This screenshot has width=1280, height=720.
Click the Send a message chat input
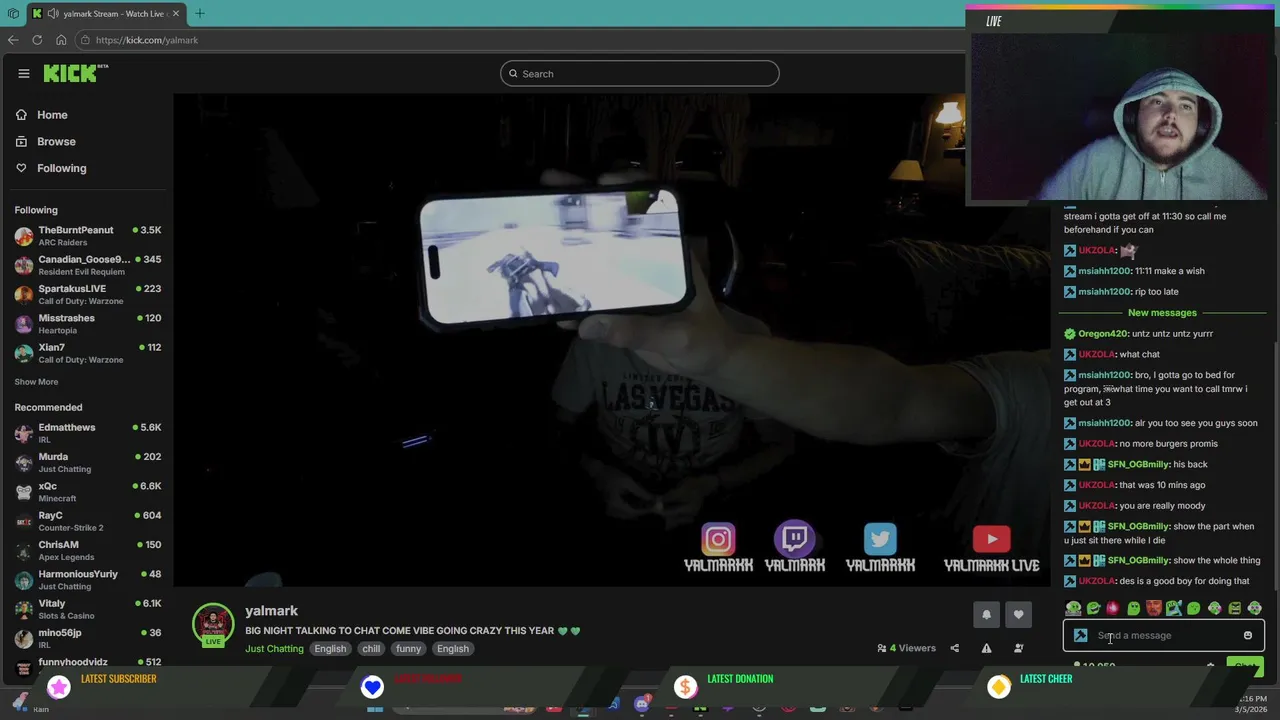click(x=1163, y=635)
